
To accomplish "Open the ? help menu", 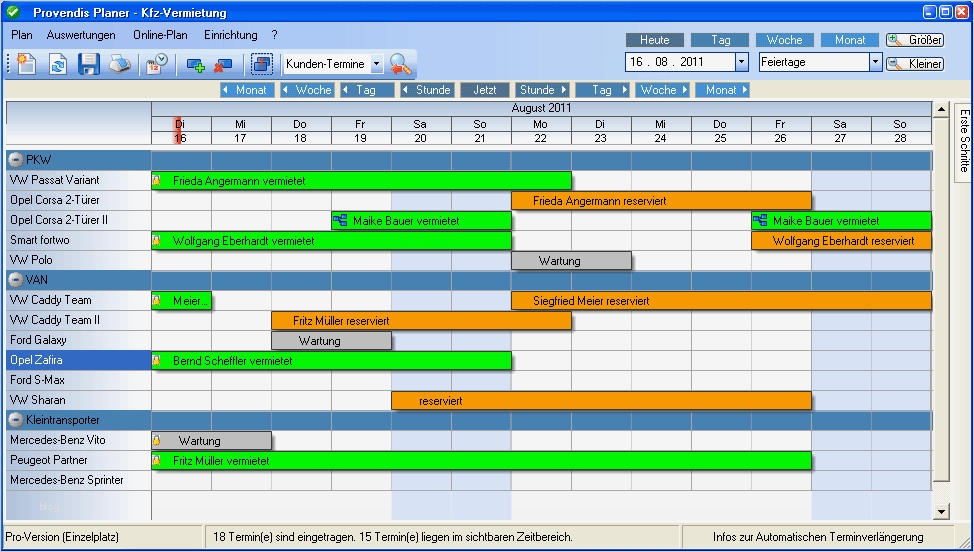I will pos(275,35).
